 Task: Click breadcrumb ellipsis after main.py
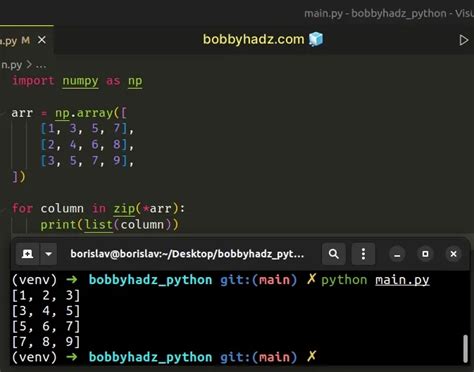[x=41, y=65]
